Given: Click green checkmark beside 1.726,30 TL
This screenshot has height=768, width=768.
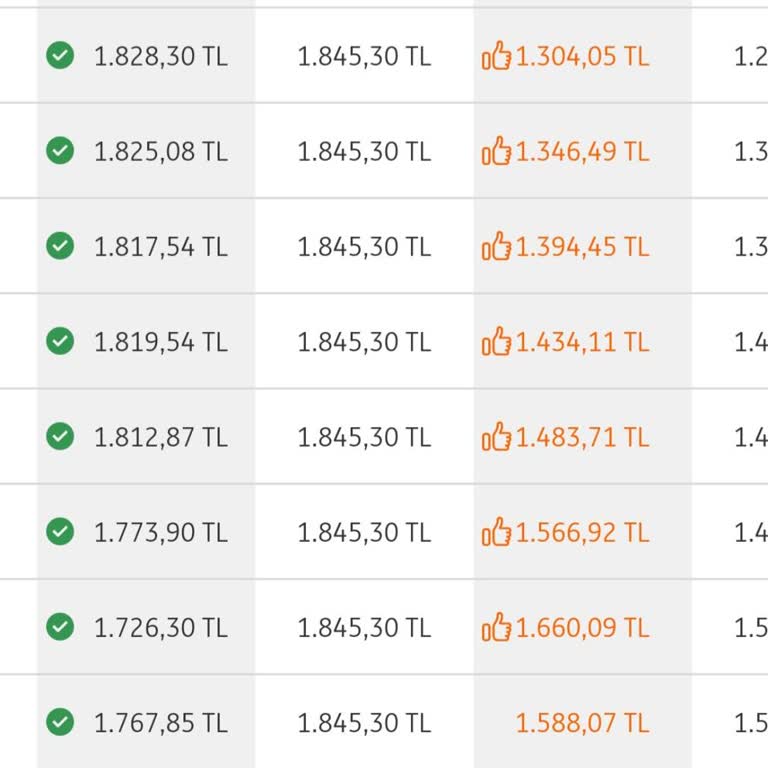Looking at the screenshot, I should [60, 627].
